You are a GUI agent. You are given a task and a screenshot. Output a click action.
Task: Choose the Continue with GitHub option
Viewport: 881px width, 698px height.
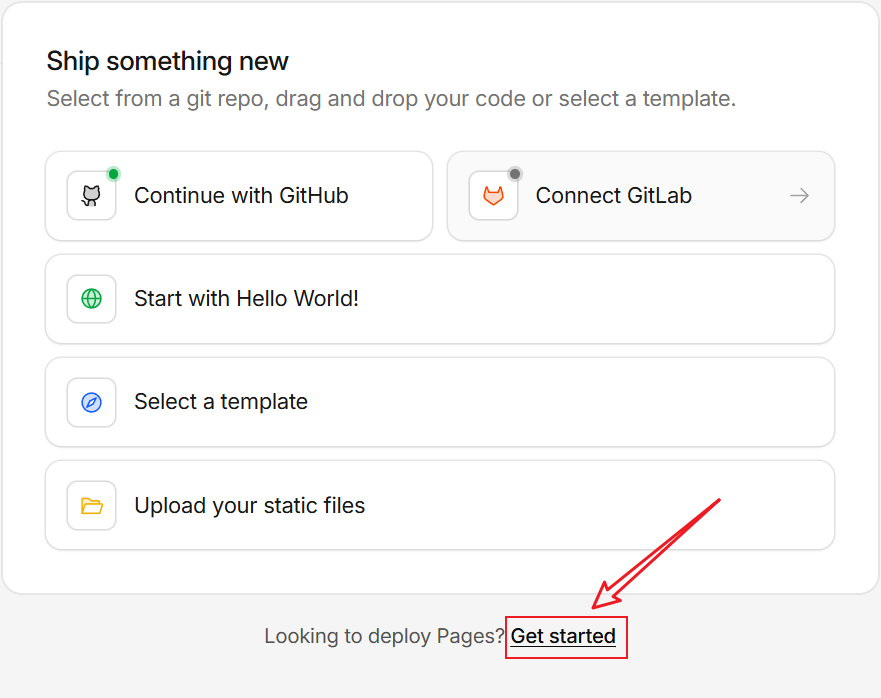(241, 196)
